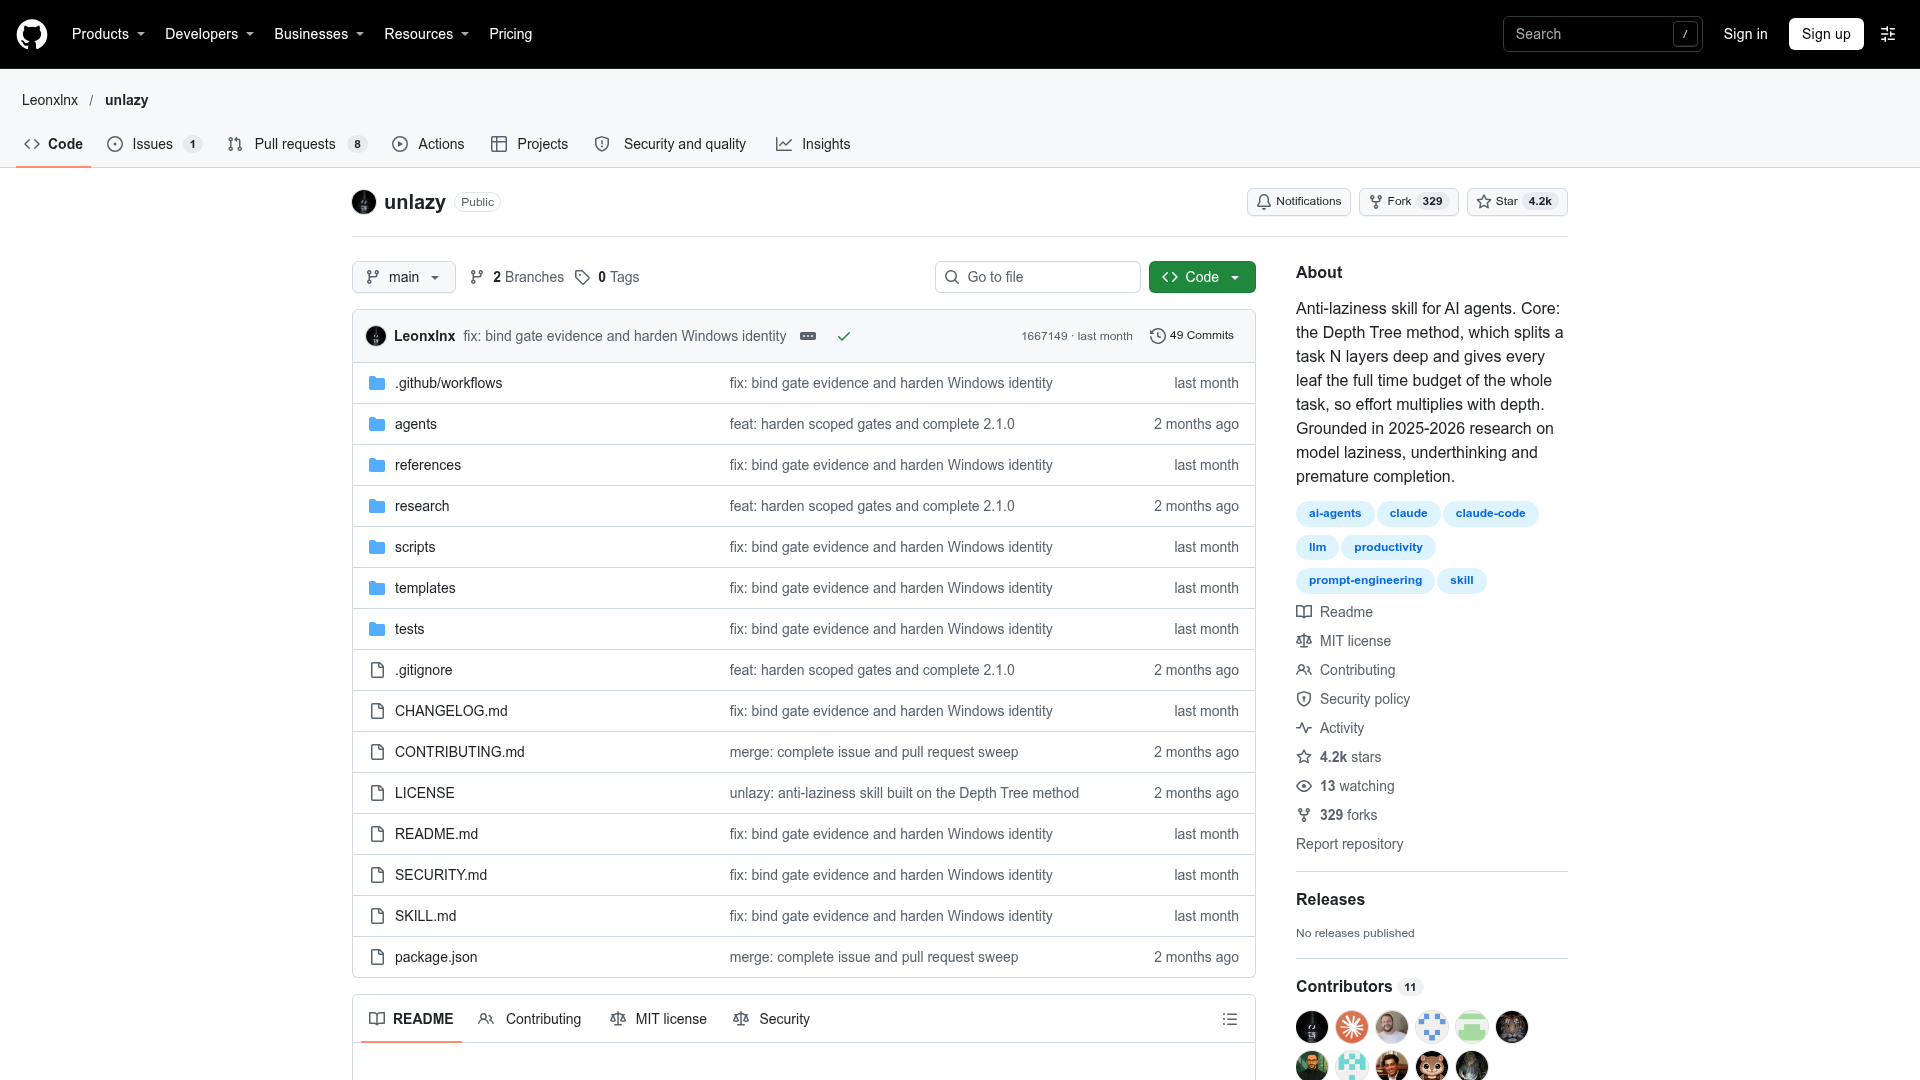The width and height of the screenshot is (1920, 1080).
Task: Open the green Code dropdown
Action: pyautogui.click(x=1202, y=277)
